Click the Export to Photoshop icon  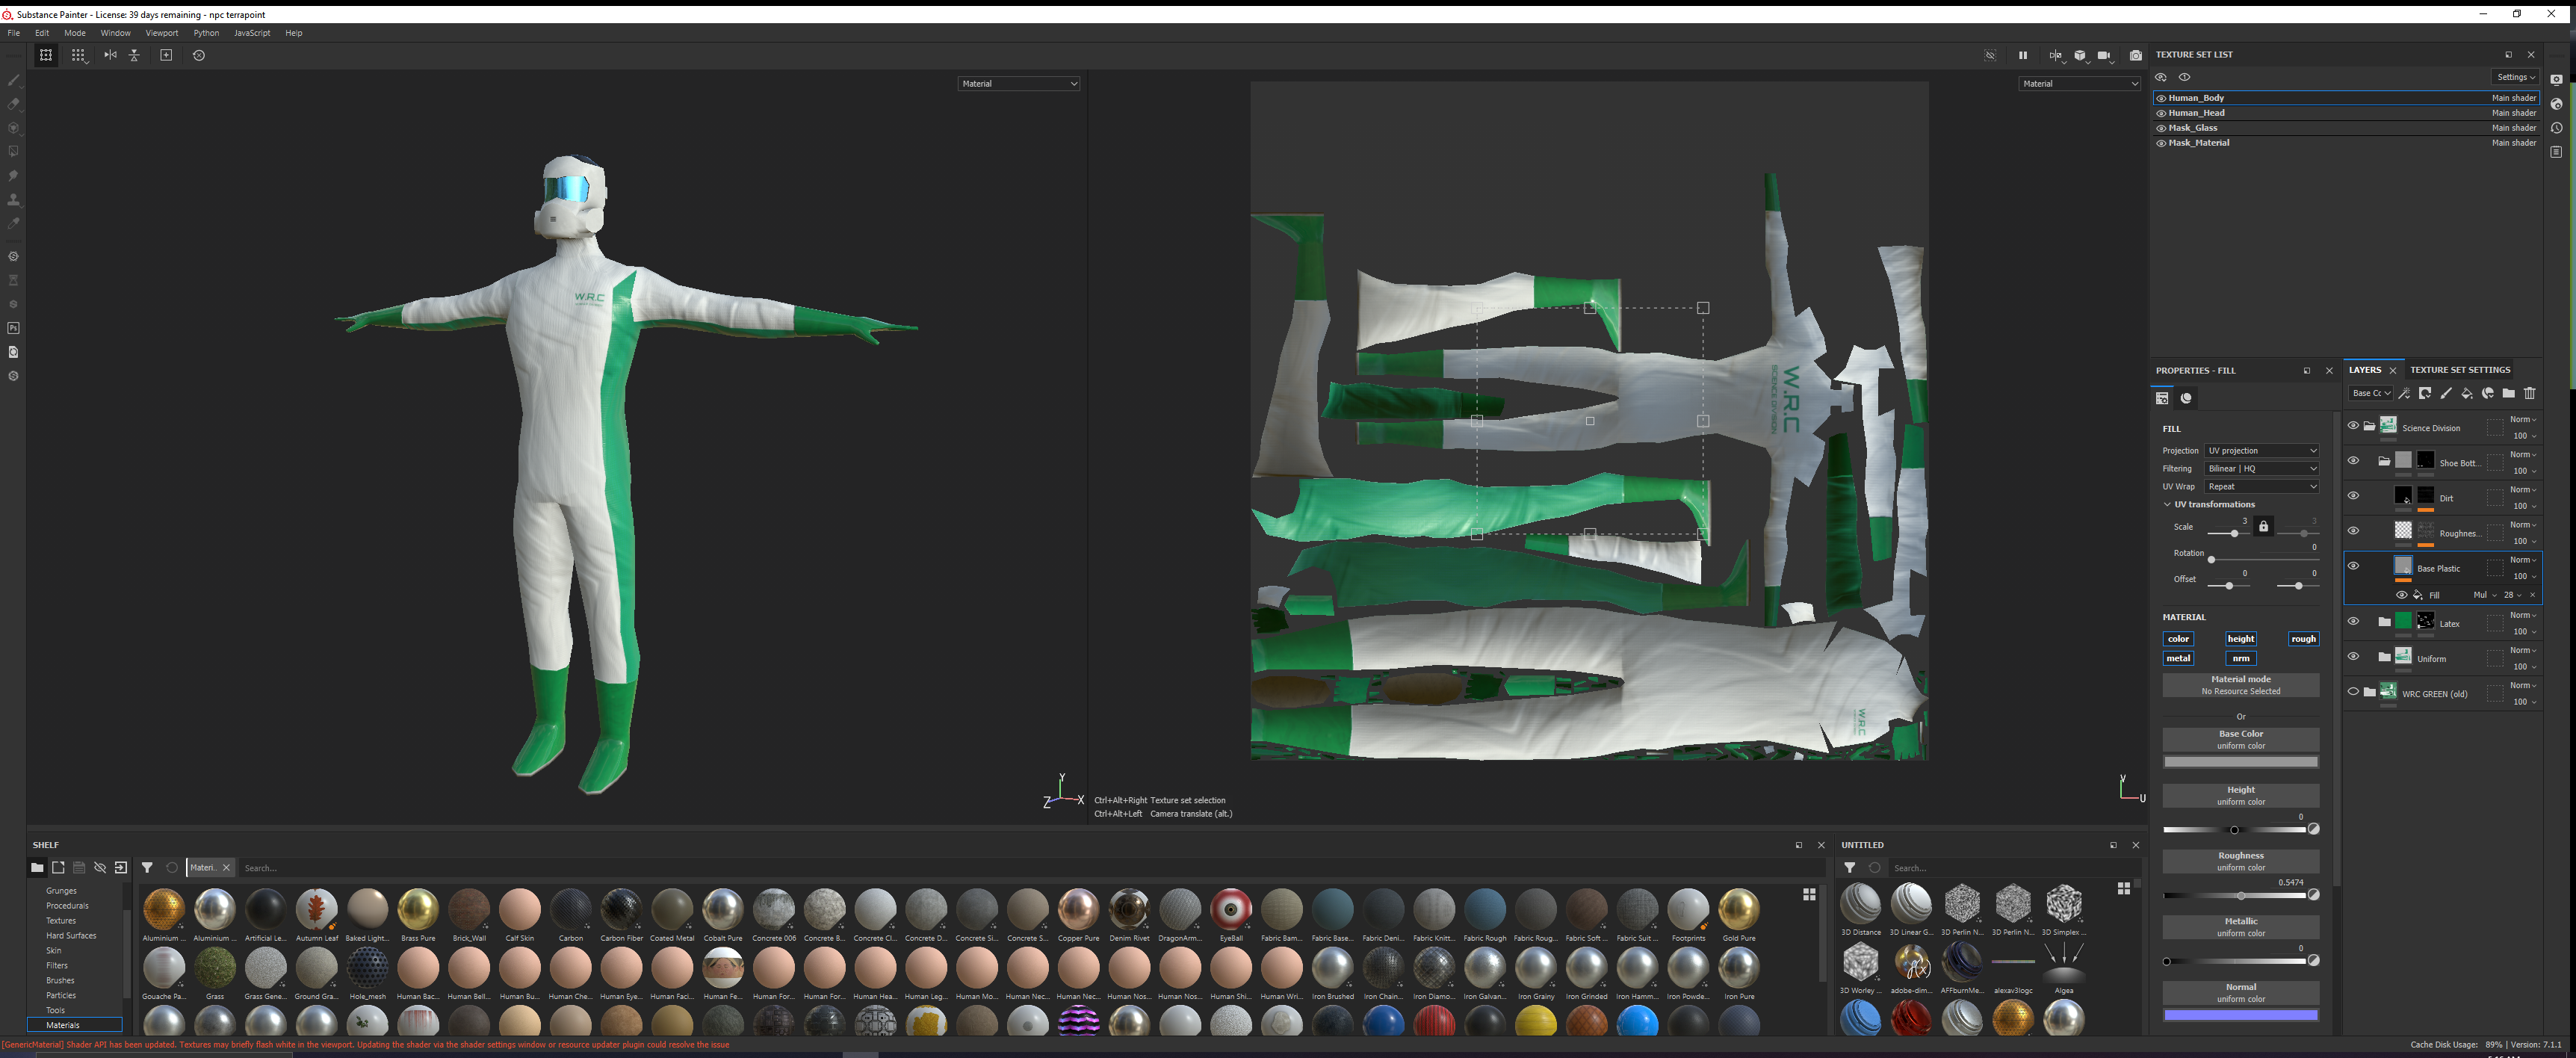(x=13, y=328)
